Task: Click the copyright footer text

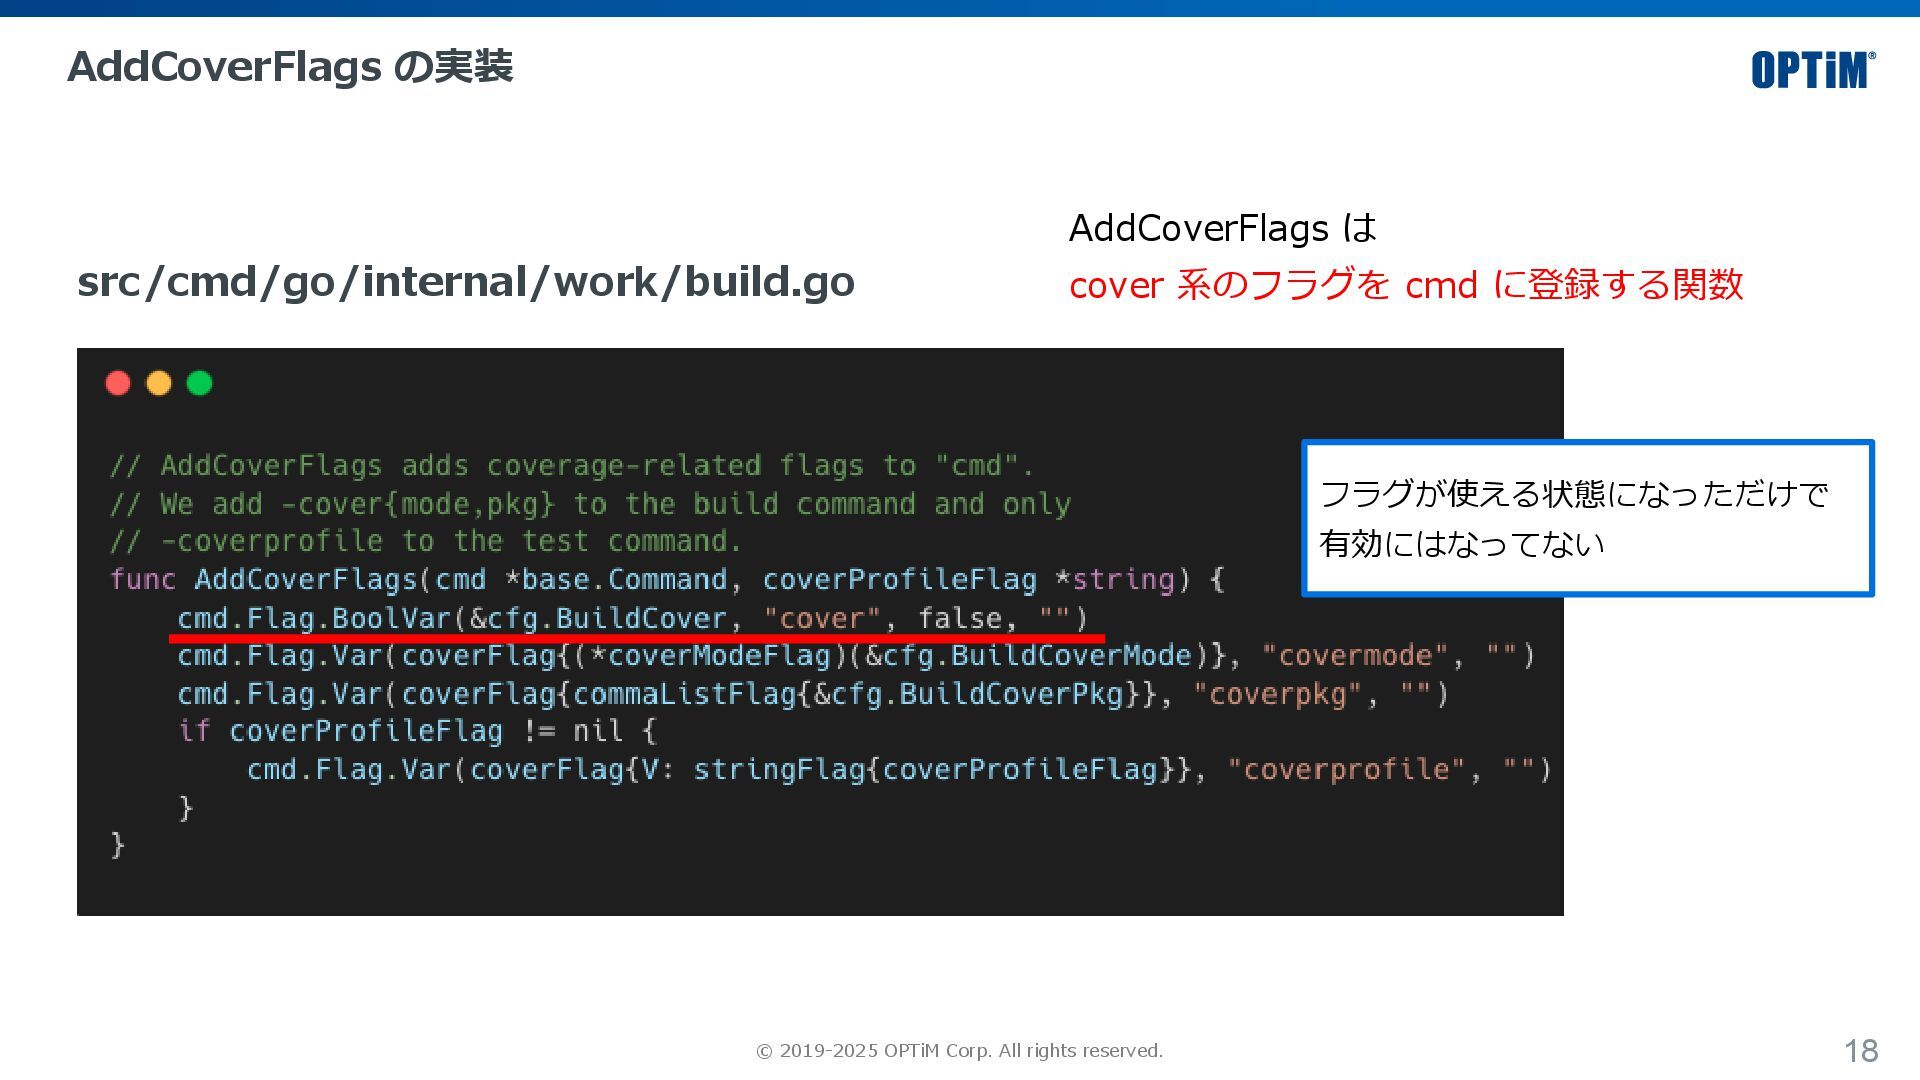Action: 959,1051
